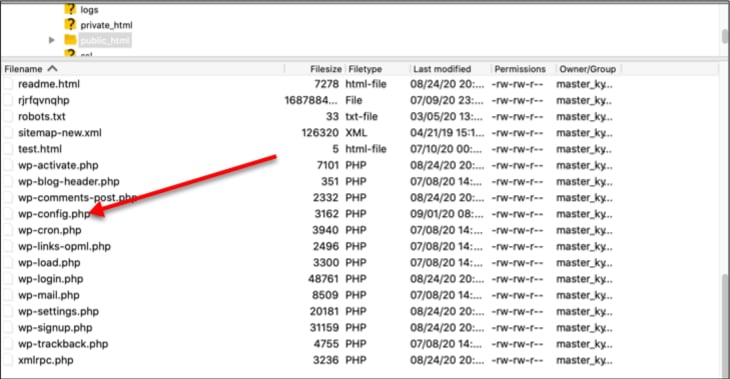
Task: Select file robots.txt
Action: coord(42,116)
